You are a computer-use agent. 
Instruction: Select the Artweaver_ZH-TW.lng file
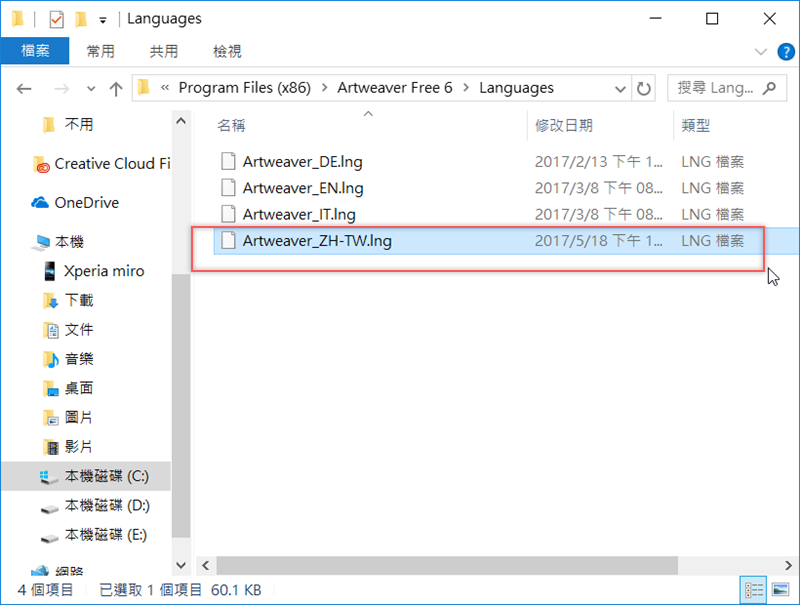(317, 241)
